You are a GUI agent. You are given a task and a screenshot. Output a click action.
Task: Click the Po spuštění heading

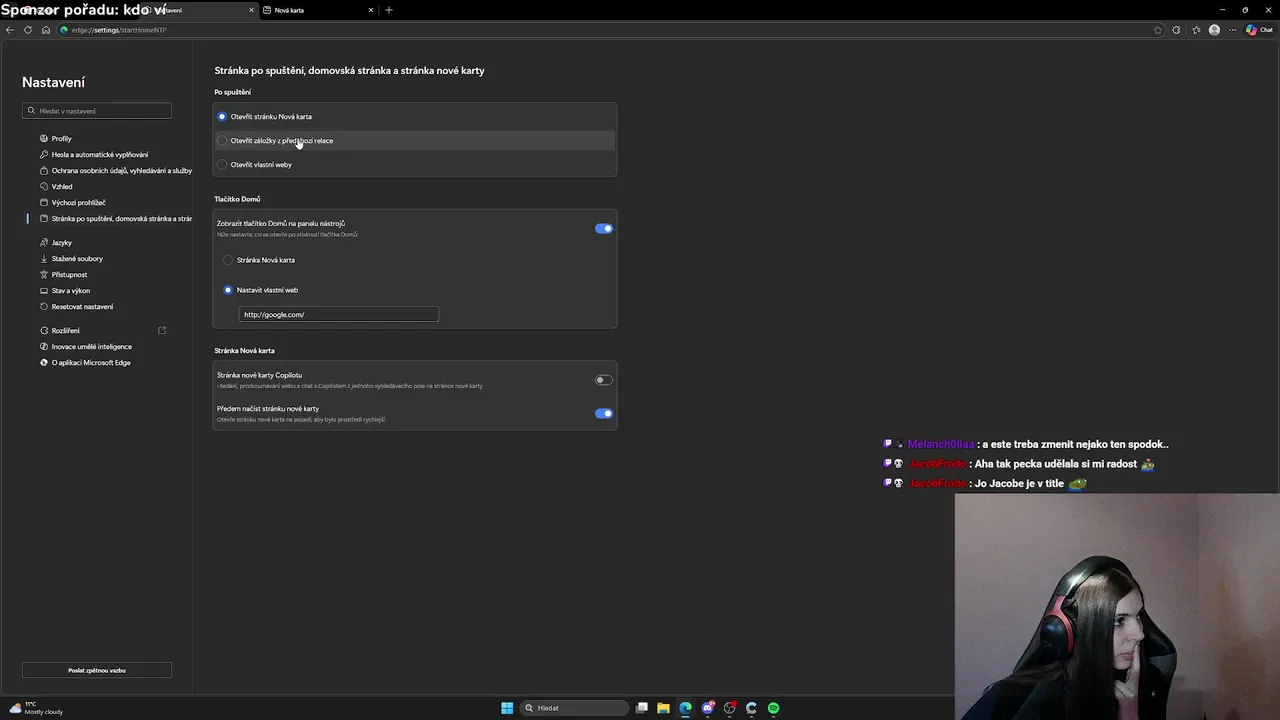232,92
